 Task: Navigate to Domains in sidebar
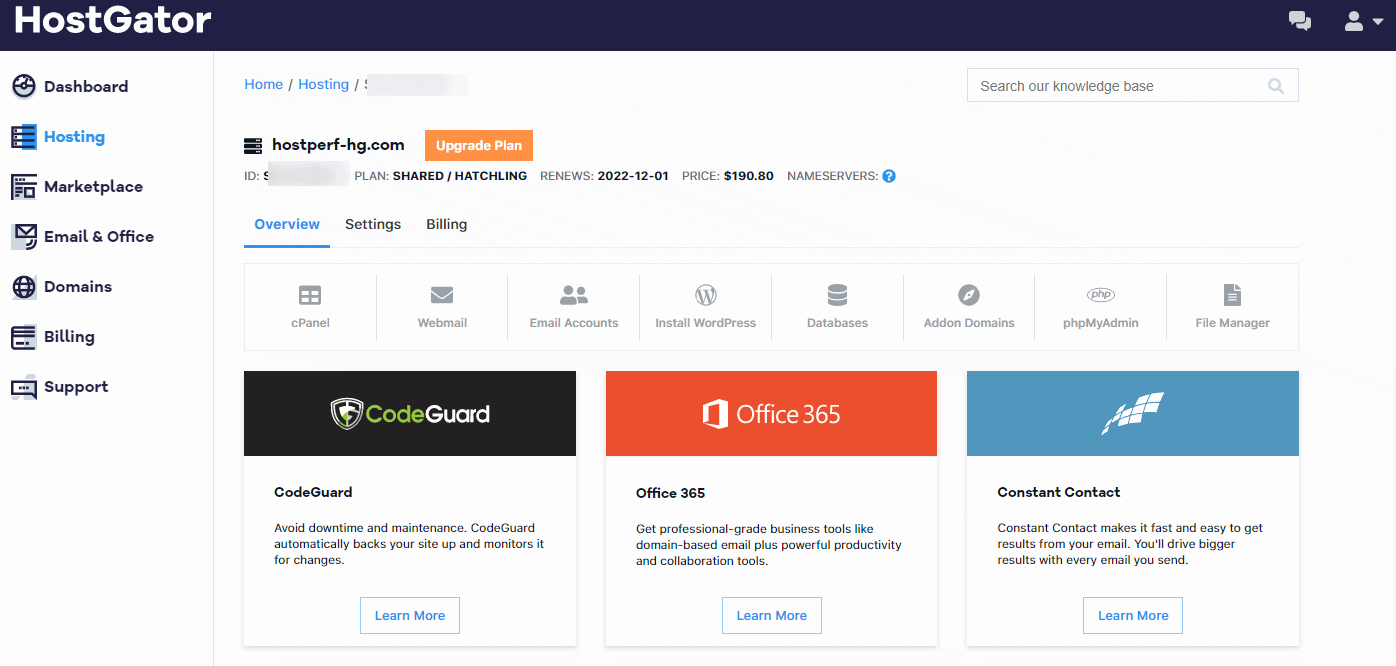78,287
